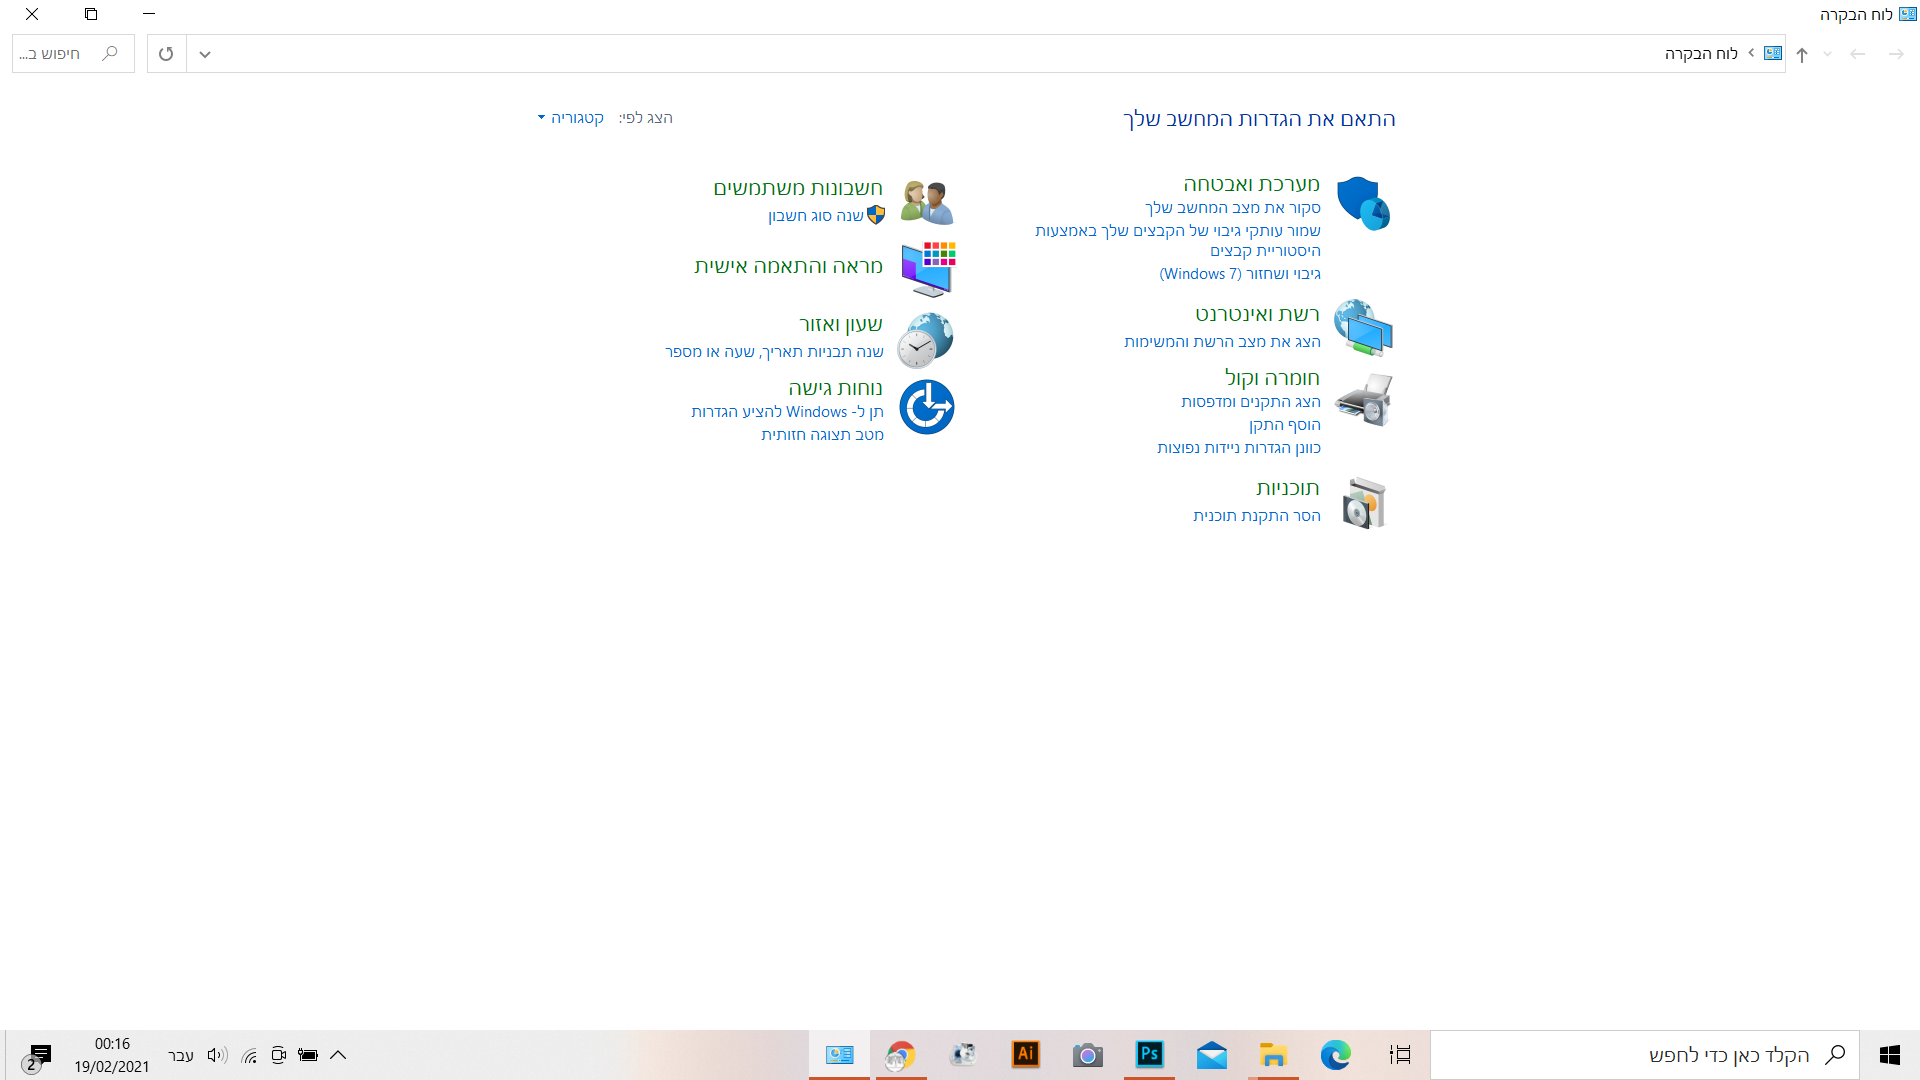The image size is (1920, 1080).
Task: Open Appearance and Personalization monitor icon
Action: pyautogui.click(x=927, y=268)
